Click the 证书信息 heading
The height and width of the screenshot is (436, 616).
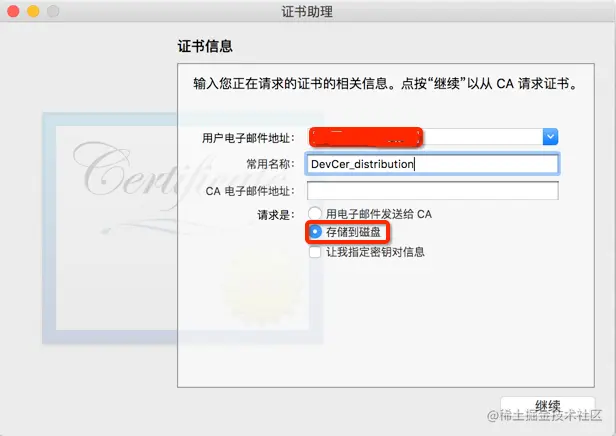(205, 46)
